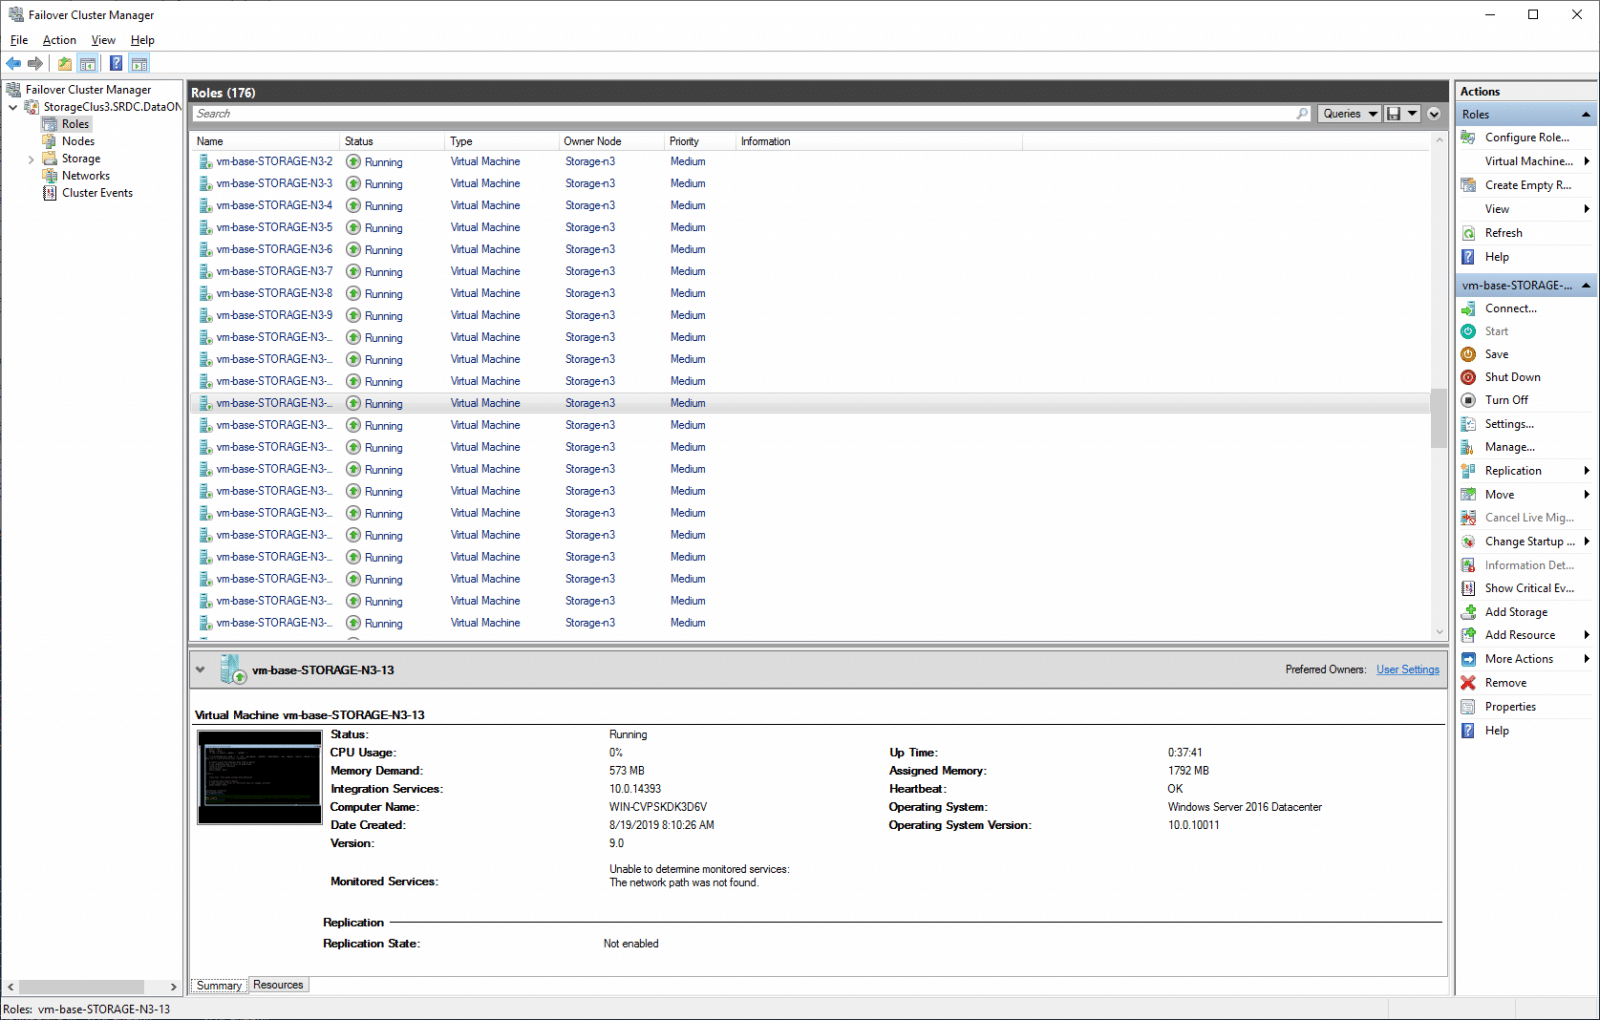The width and height of the screenshot is (1600, 1020).
Task: Open the save query dropdown arrow
Action: point(1412,114)
